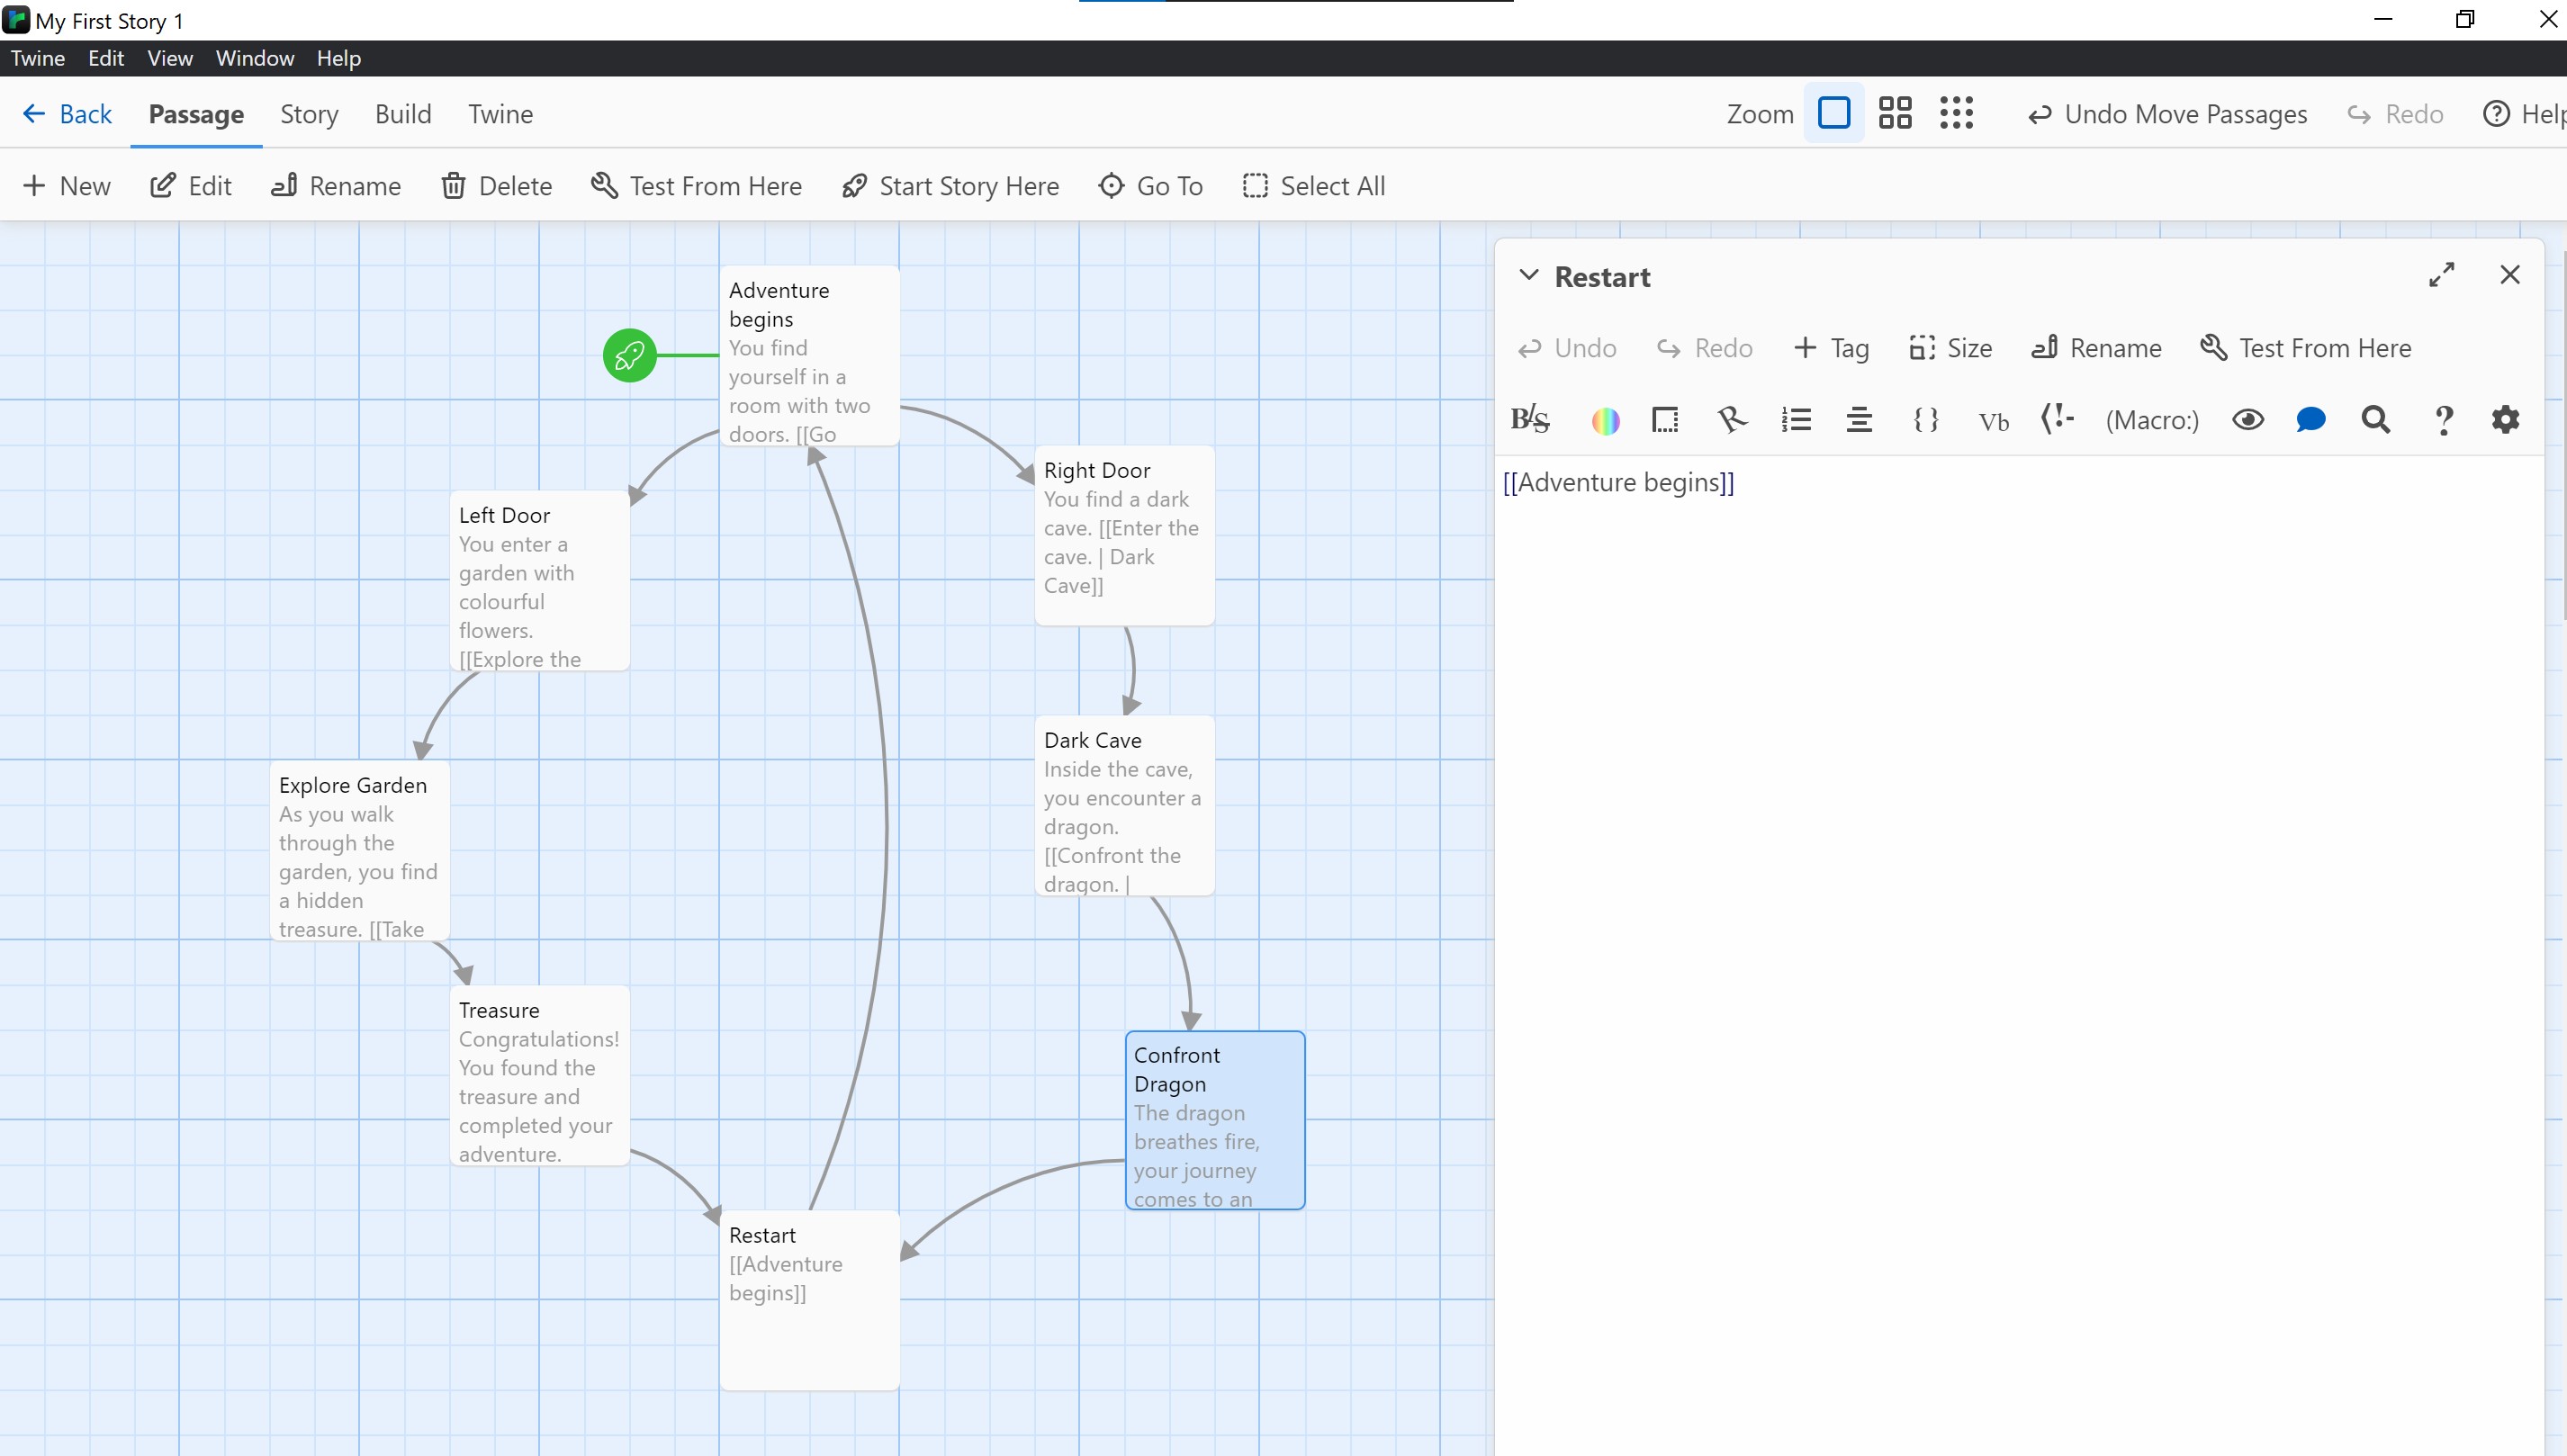This screenshot has width=2567, height=1456.
Task: Select the Treasure passage card
Action: coord(539,1075)
